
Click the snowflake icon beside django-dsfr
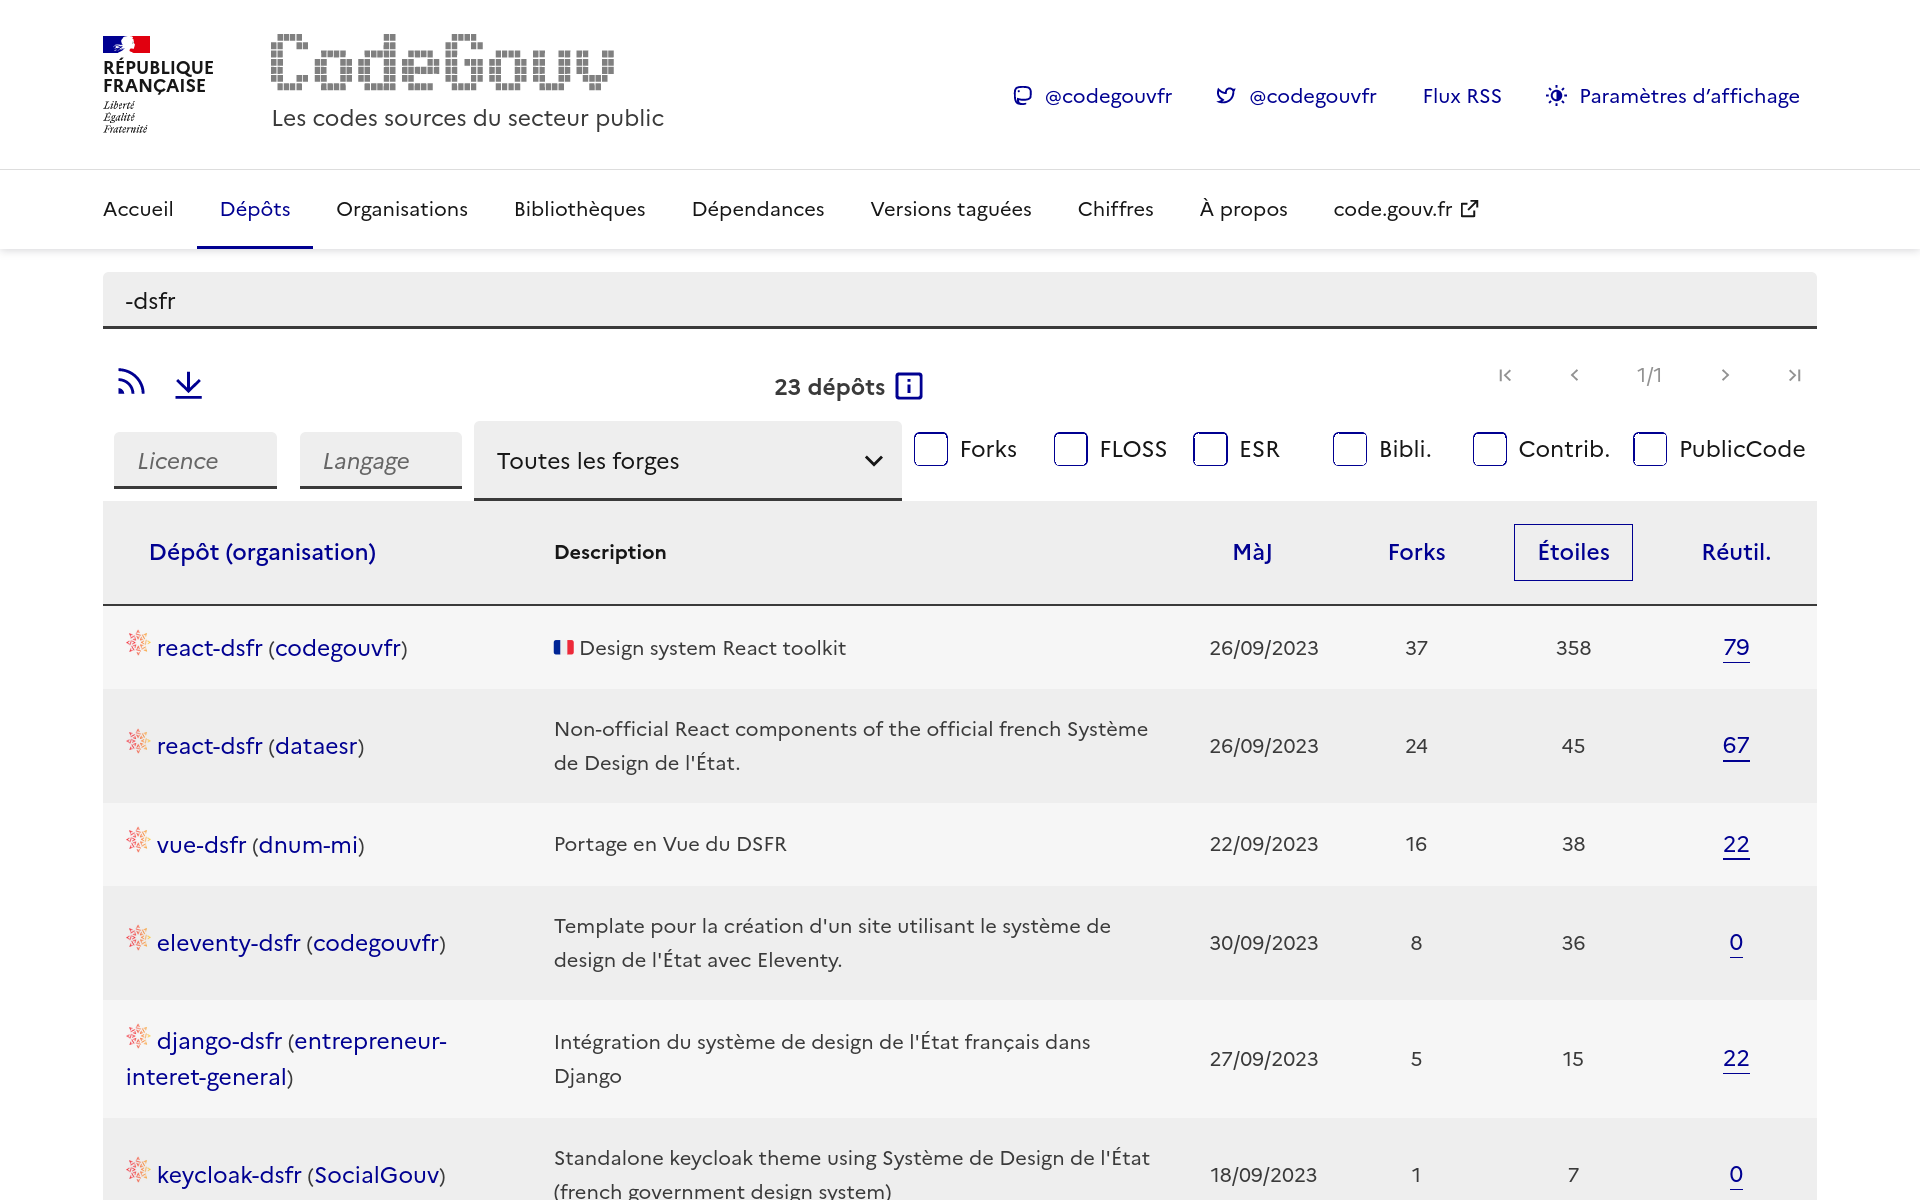click(138, 1036)
